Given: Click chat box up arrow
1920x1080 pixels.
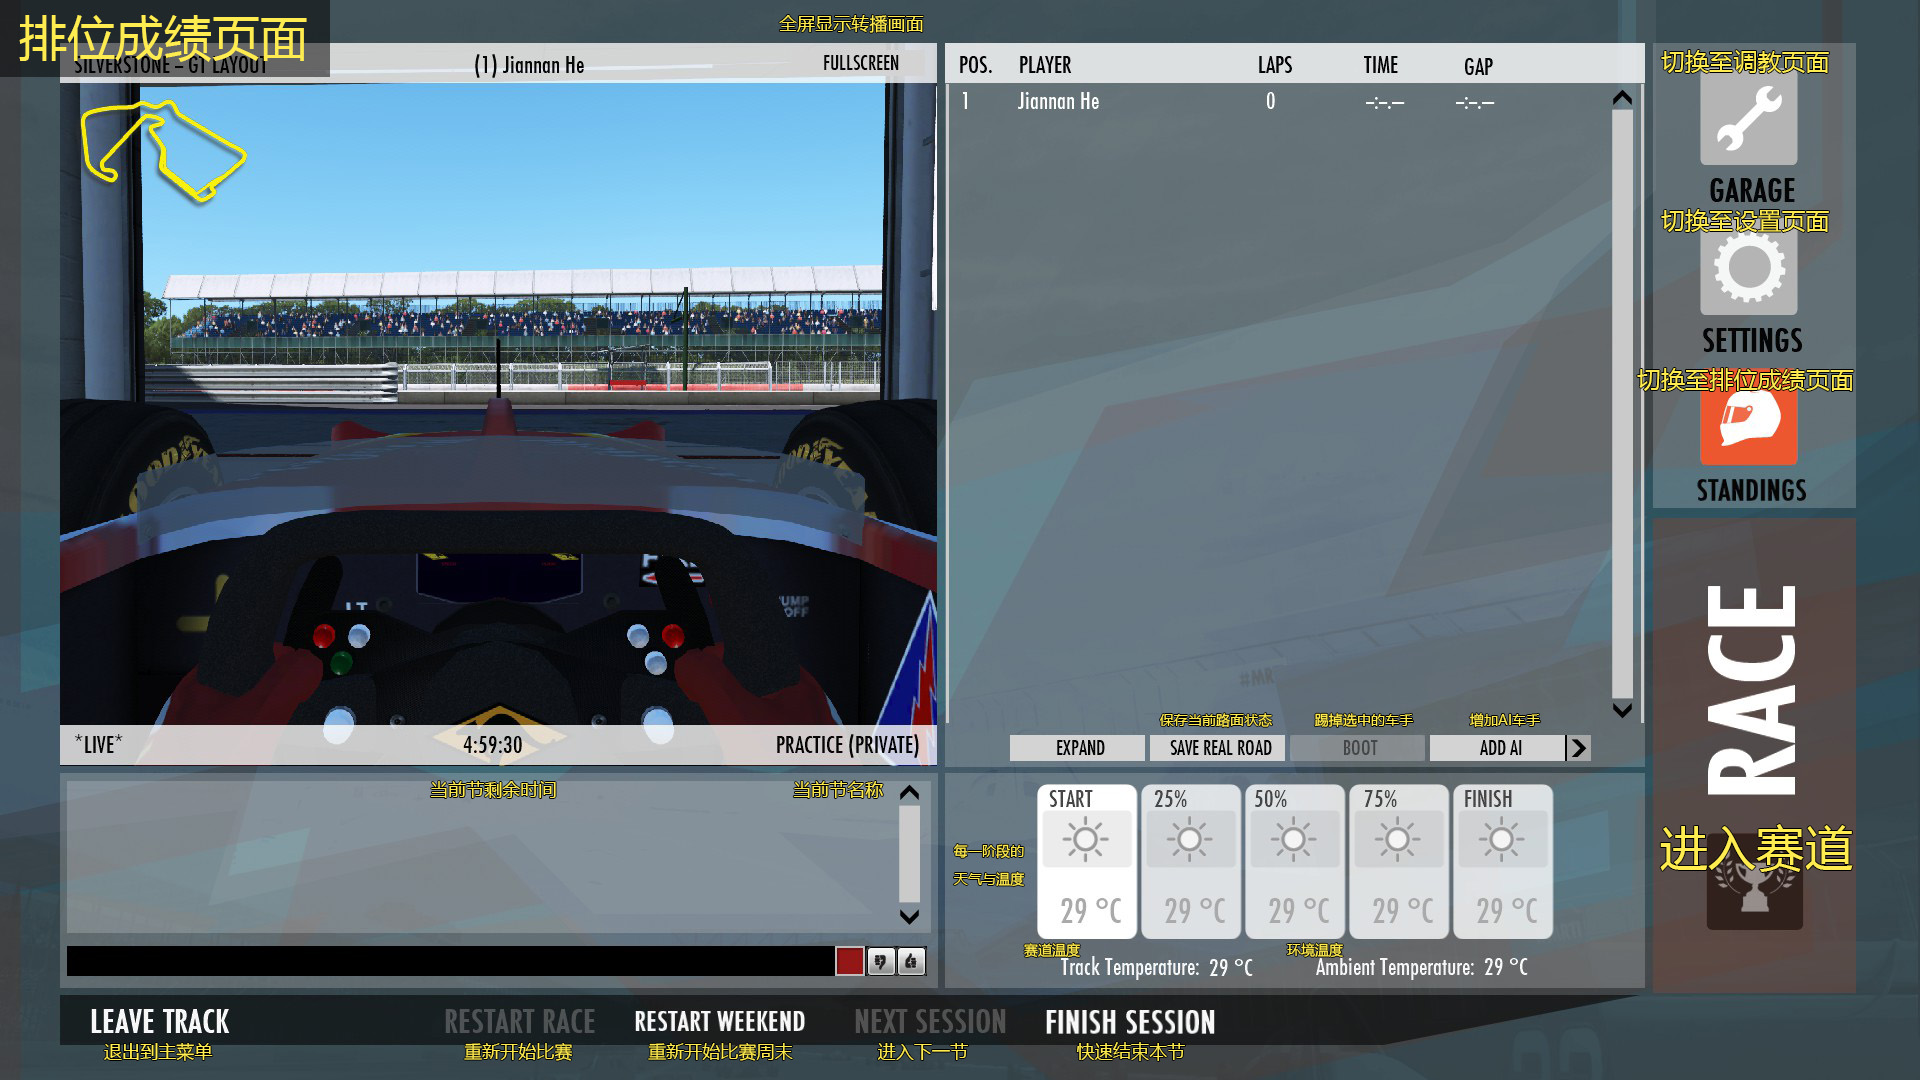Looking at the screenshot, I should [x=909, y=793].
